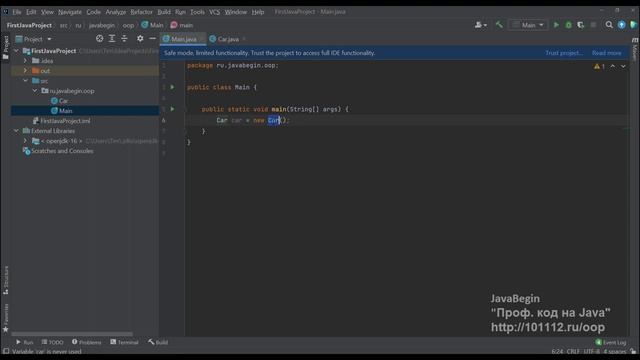Click the Trust project link
This screenshot has width=640, height=360.
[564, 53]
